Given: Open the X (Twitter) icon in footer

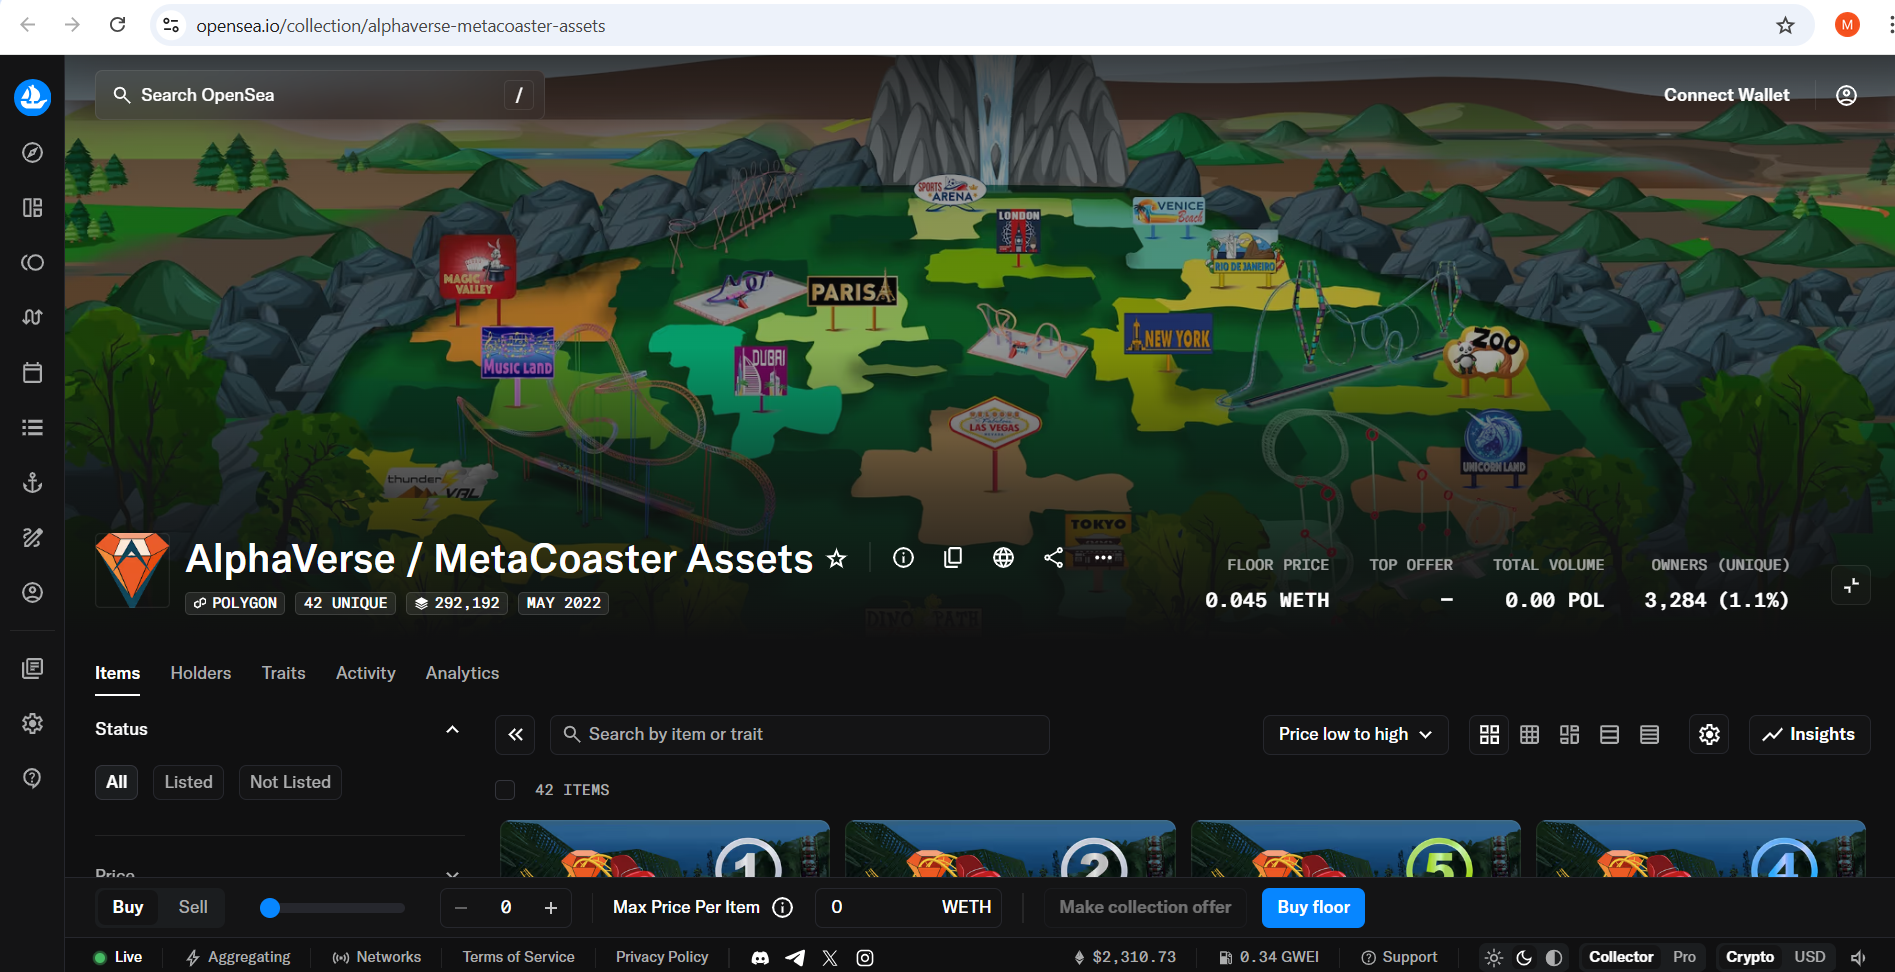Looking at the screenshot, I should click(x=830, y=958).
